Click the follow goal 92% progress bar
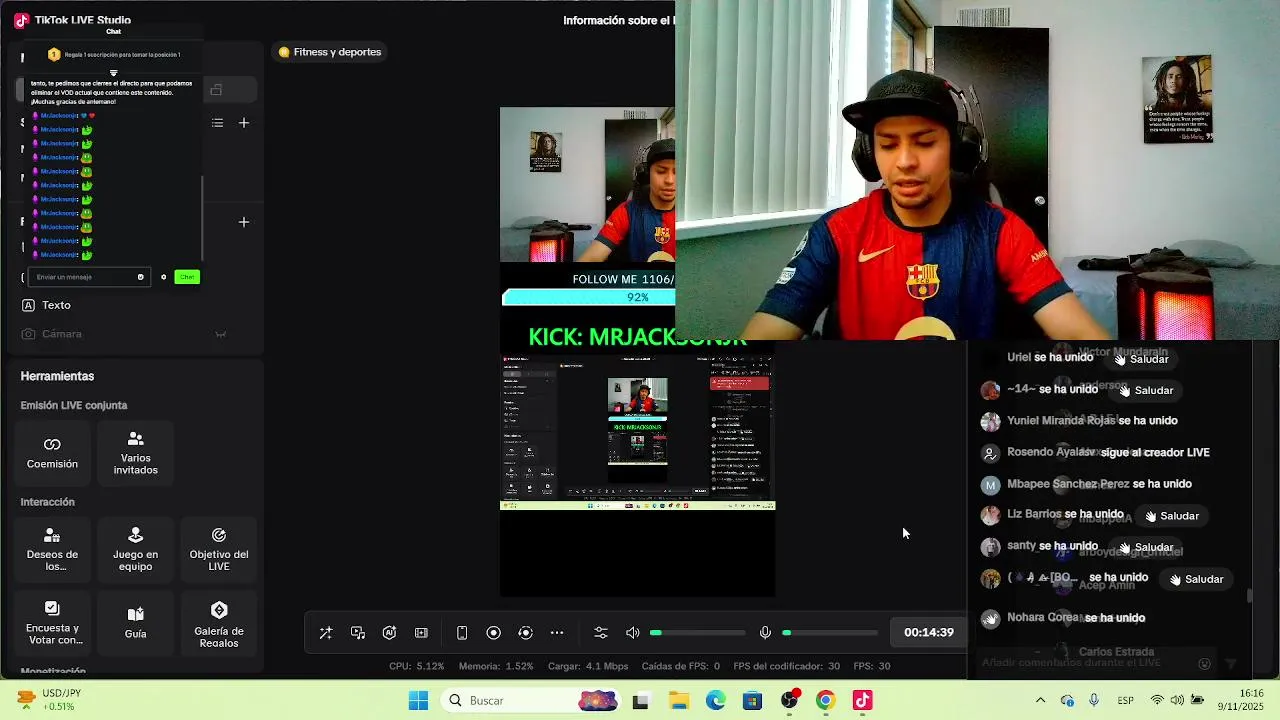Image resolution: width=1280 pixels, height=720 pixels. (588, 297)
